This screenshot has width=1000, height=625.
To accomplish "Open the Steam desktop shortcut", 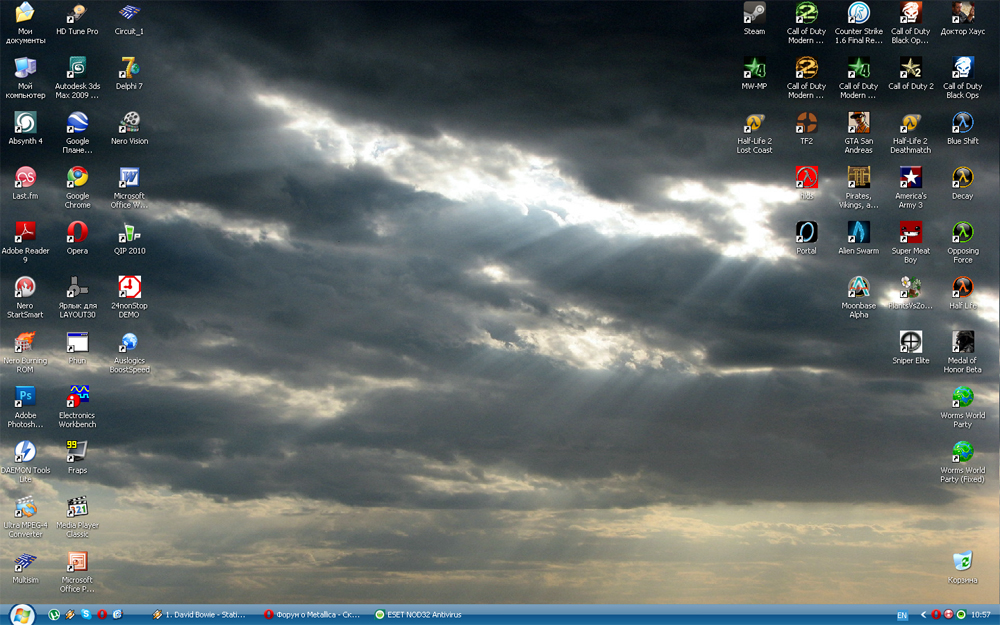I will point(754,14).
